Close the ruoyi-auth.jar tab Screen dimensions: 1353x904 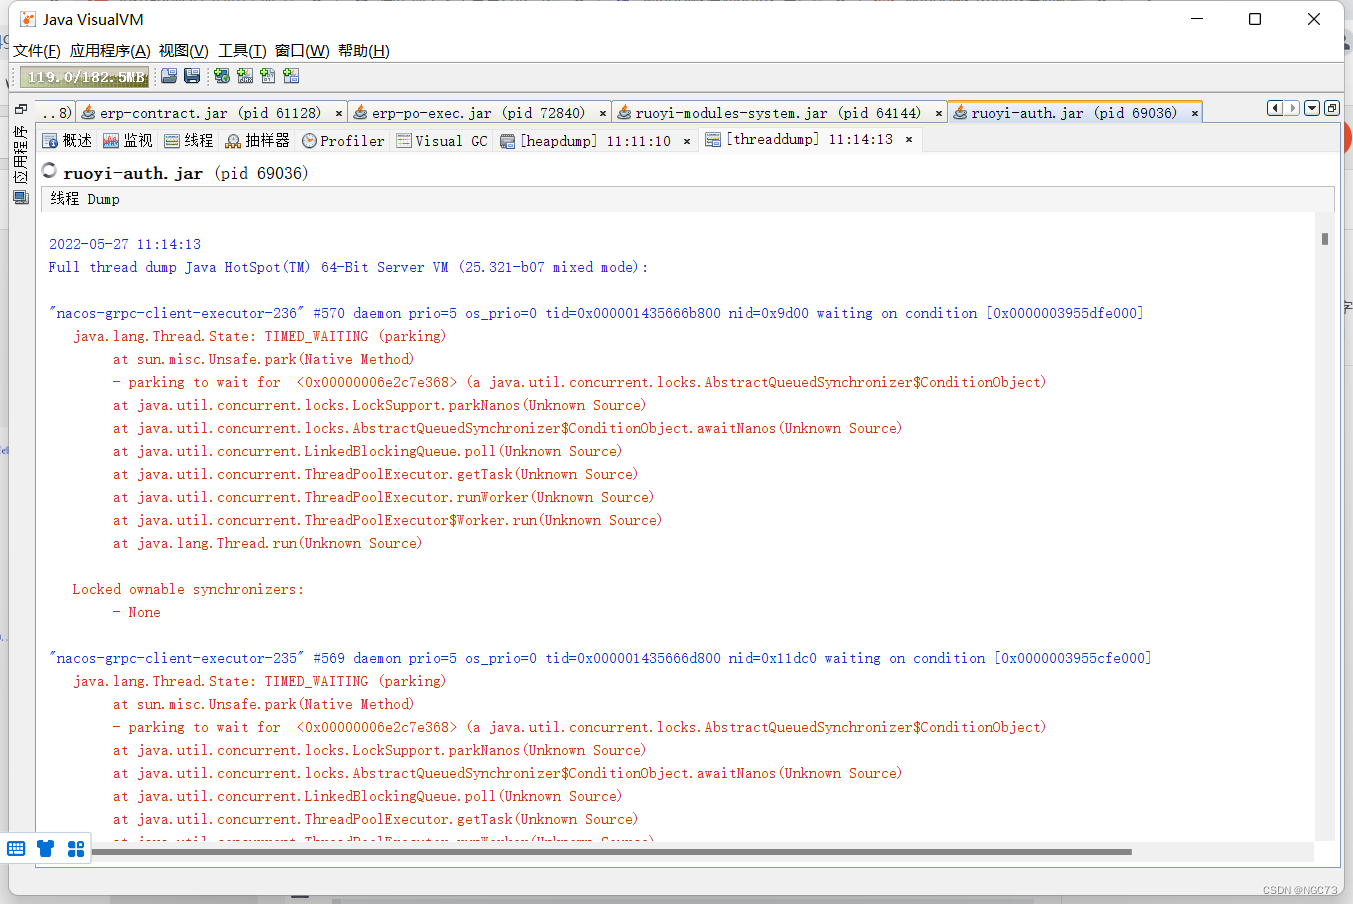click(1194, 114)
